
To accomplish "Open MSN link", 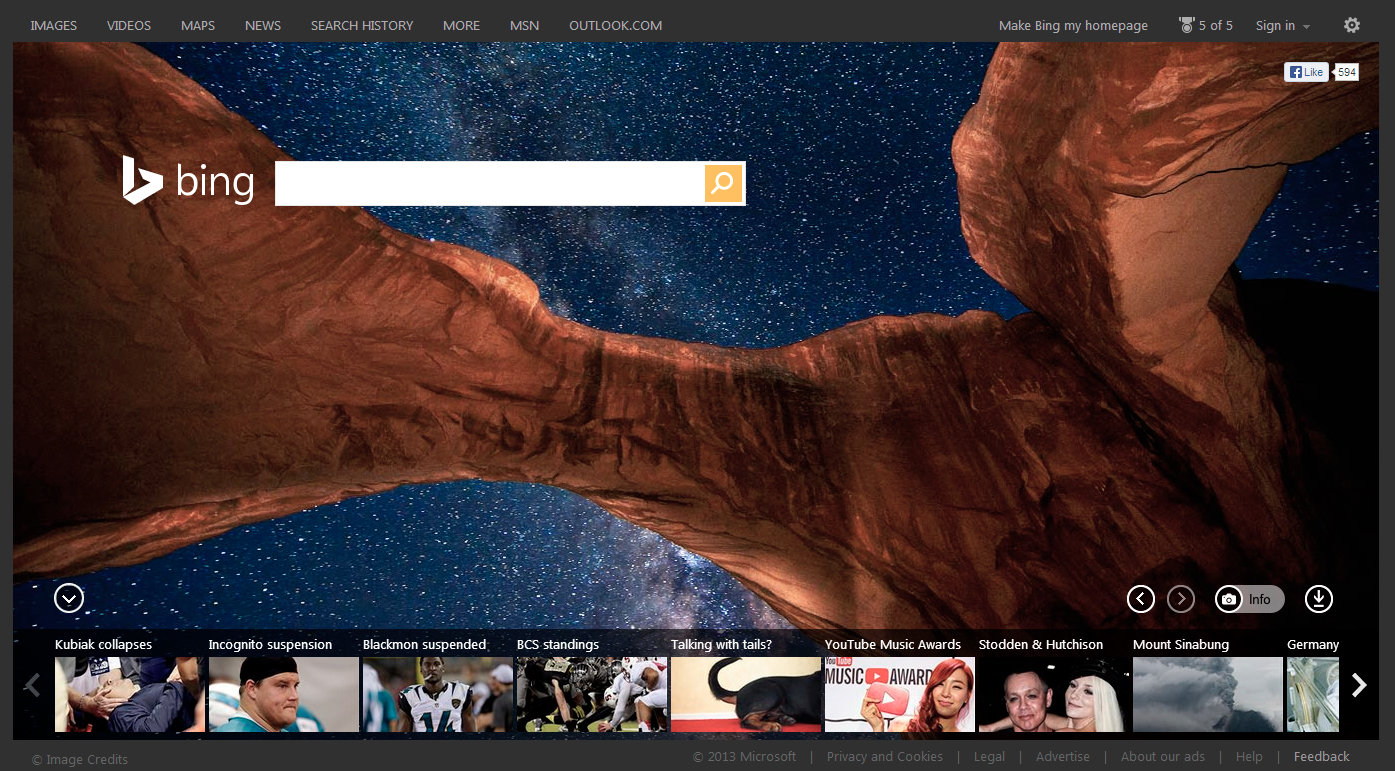I will pos(524,26).
